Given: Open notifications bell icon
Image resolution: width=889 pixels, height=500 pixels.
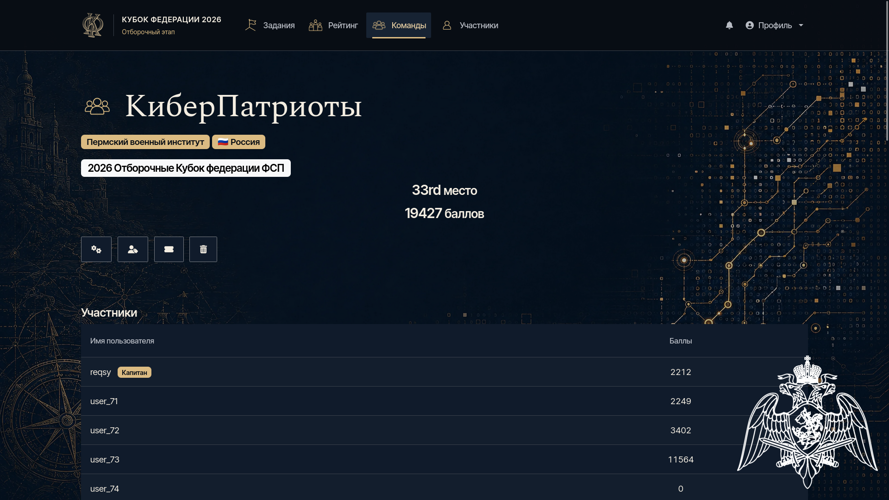Looking at the screenshot, I should click(729, 25).
